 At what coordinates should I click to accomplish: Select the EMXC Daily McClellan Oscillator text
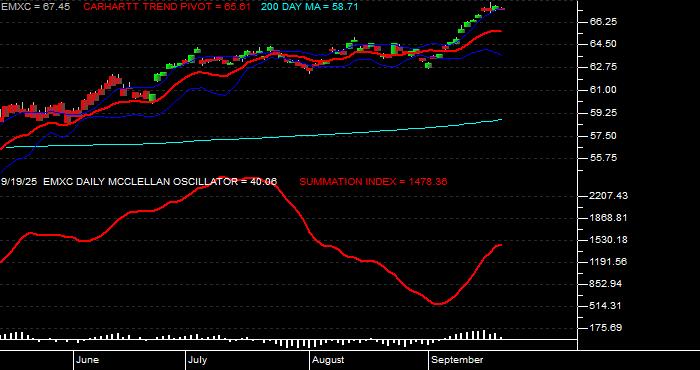point(160,182)
